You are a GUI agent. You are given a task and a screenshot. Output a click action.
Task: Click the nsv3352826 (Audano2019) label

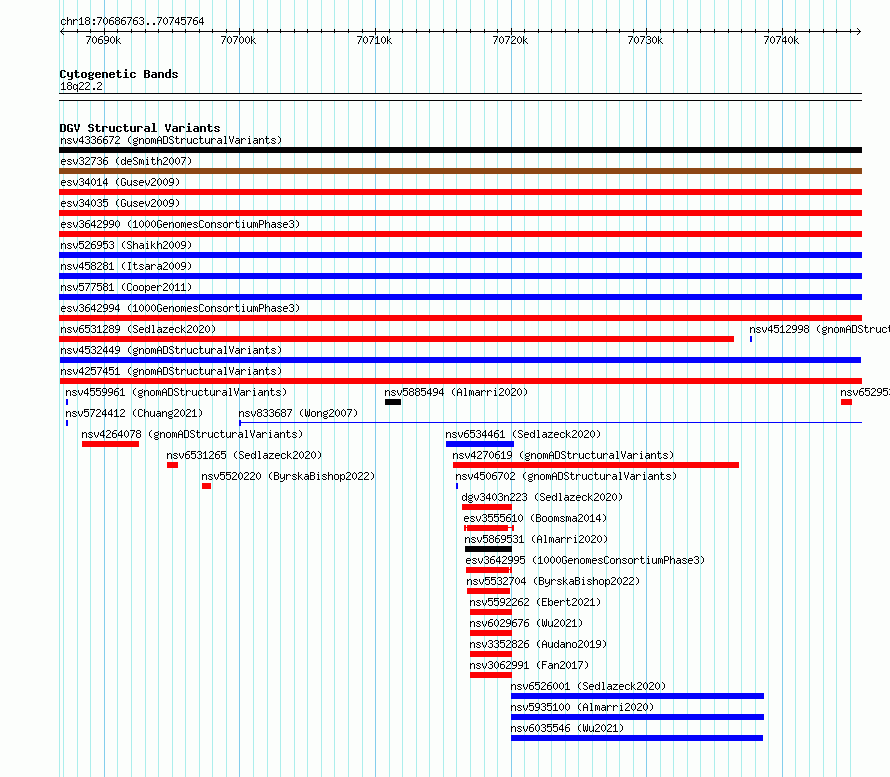(x=538, y=644)
